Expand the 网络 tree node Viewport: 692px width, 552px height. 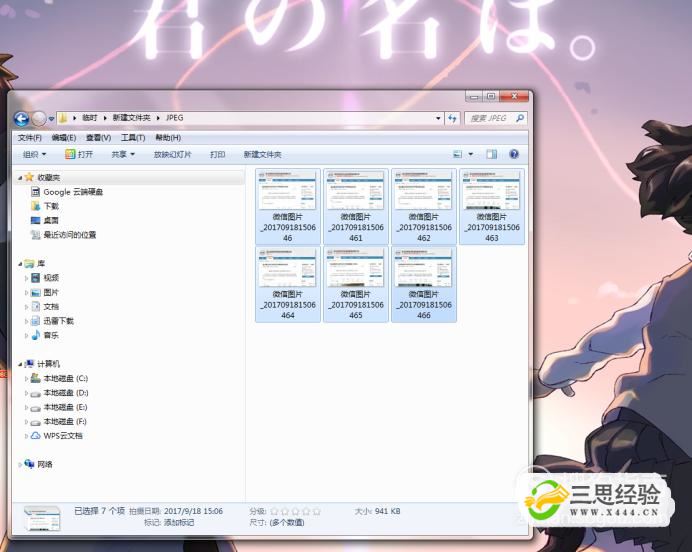(x=20, y=465)
